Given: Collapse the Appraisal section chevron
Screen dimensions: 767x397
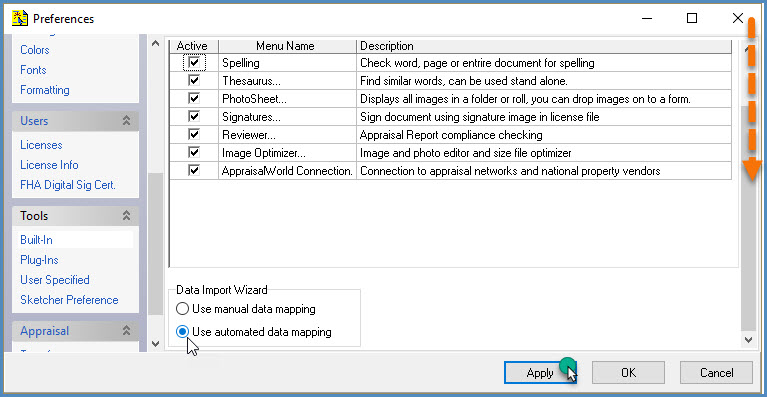Looking at the screenshot, I should (126, 331).
